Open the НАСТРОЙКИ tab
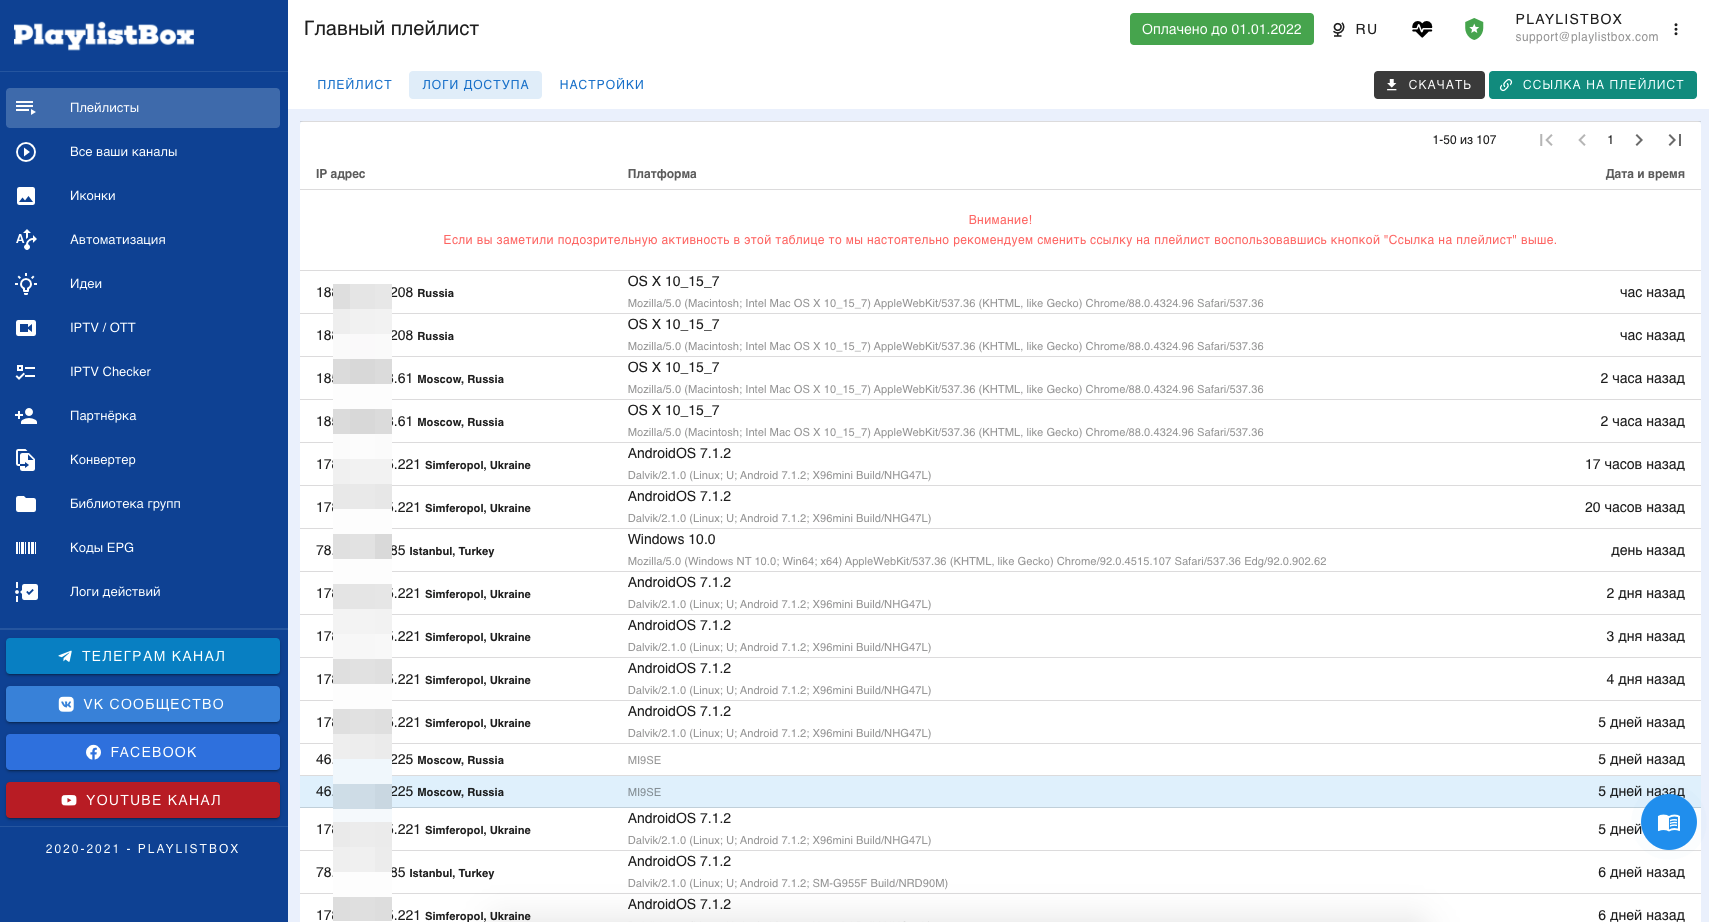 pyautogui.click(x=602, y=85)
